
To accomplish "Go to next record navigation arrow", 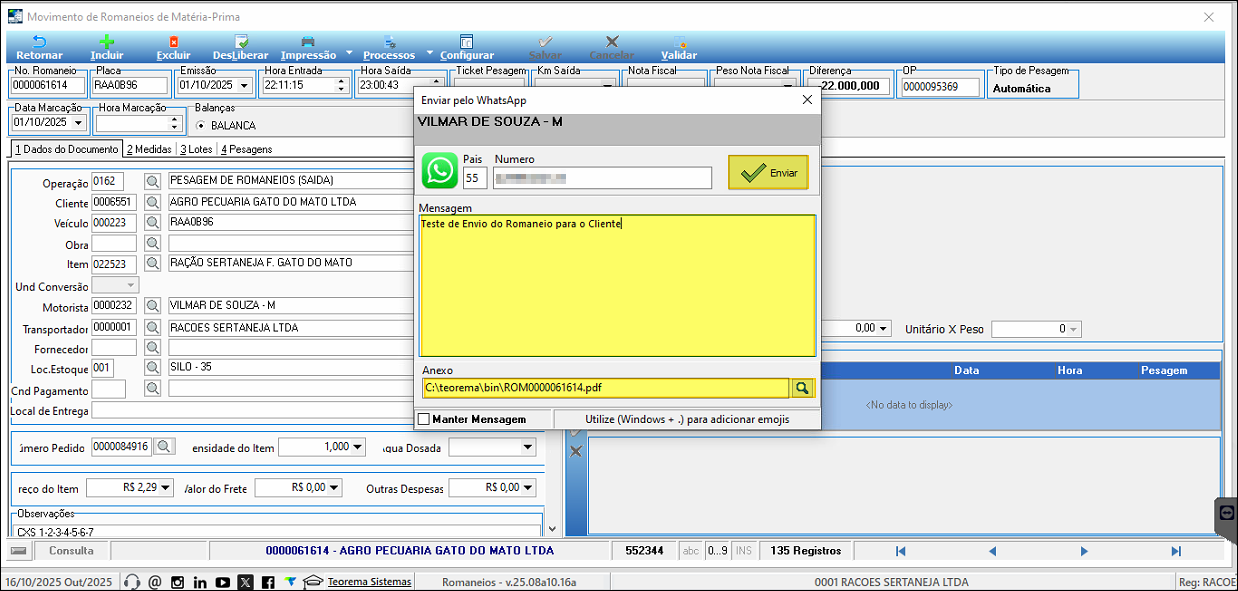I will pyautogui.click(x=1084, y=551).
